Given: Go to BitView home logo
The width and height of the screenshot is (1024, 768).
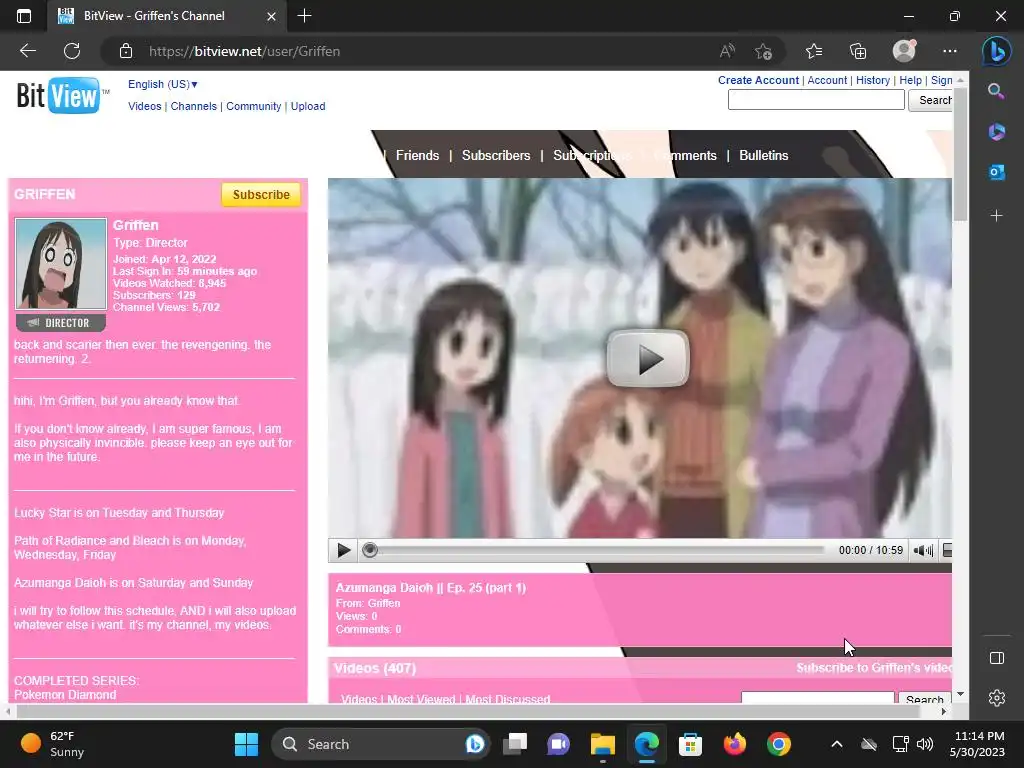Looking at the screenshot, I should coord(59,96).
